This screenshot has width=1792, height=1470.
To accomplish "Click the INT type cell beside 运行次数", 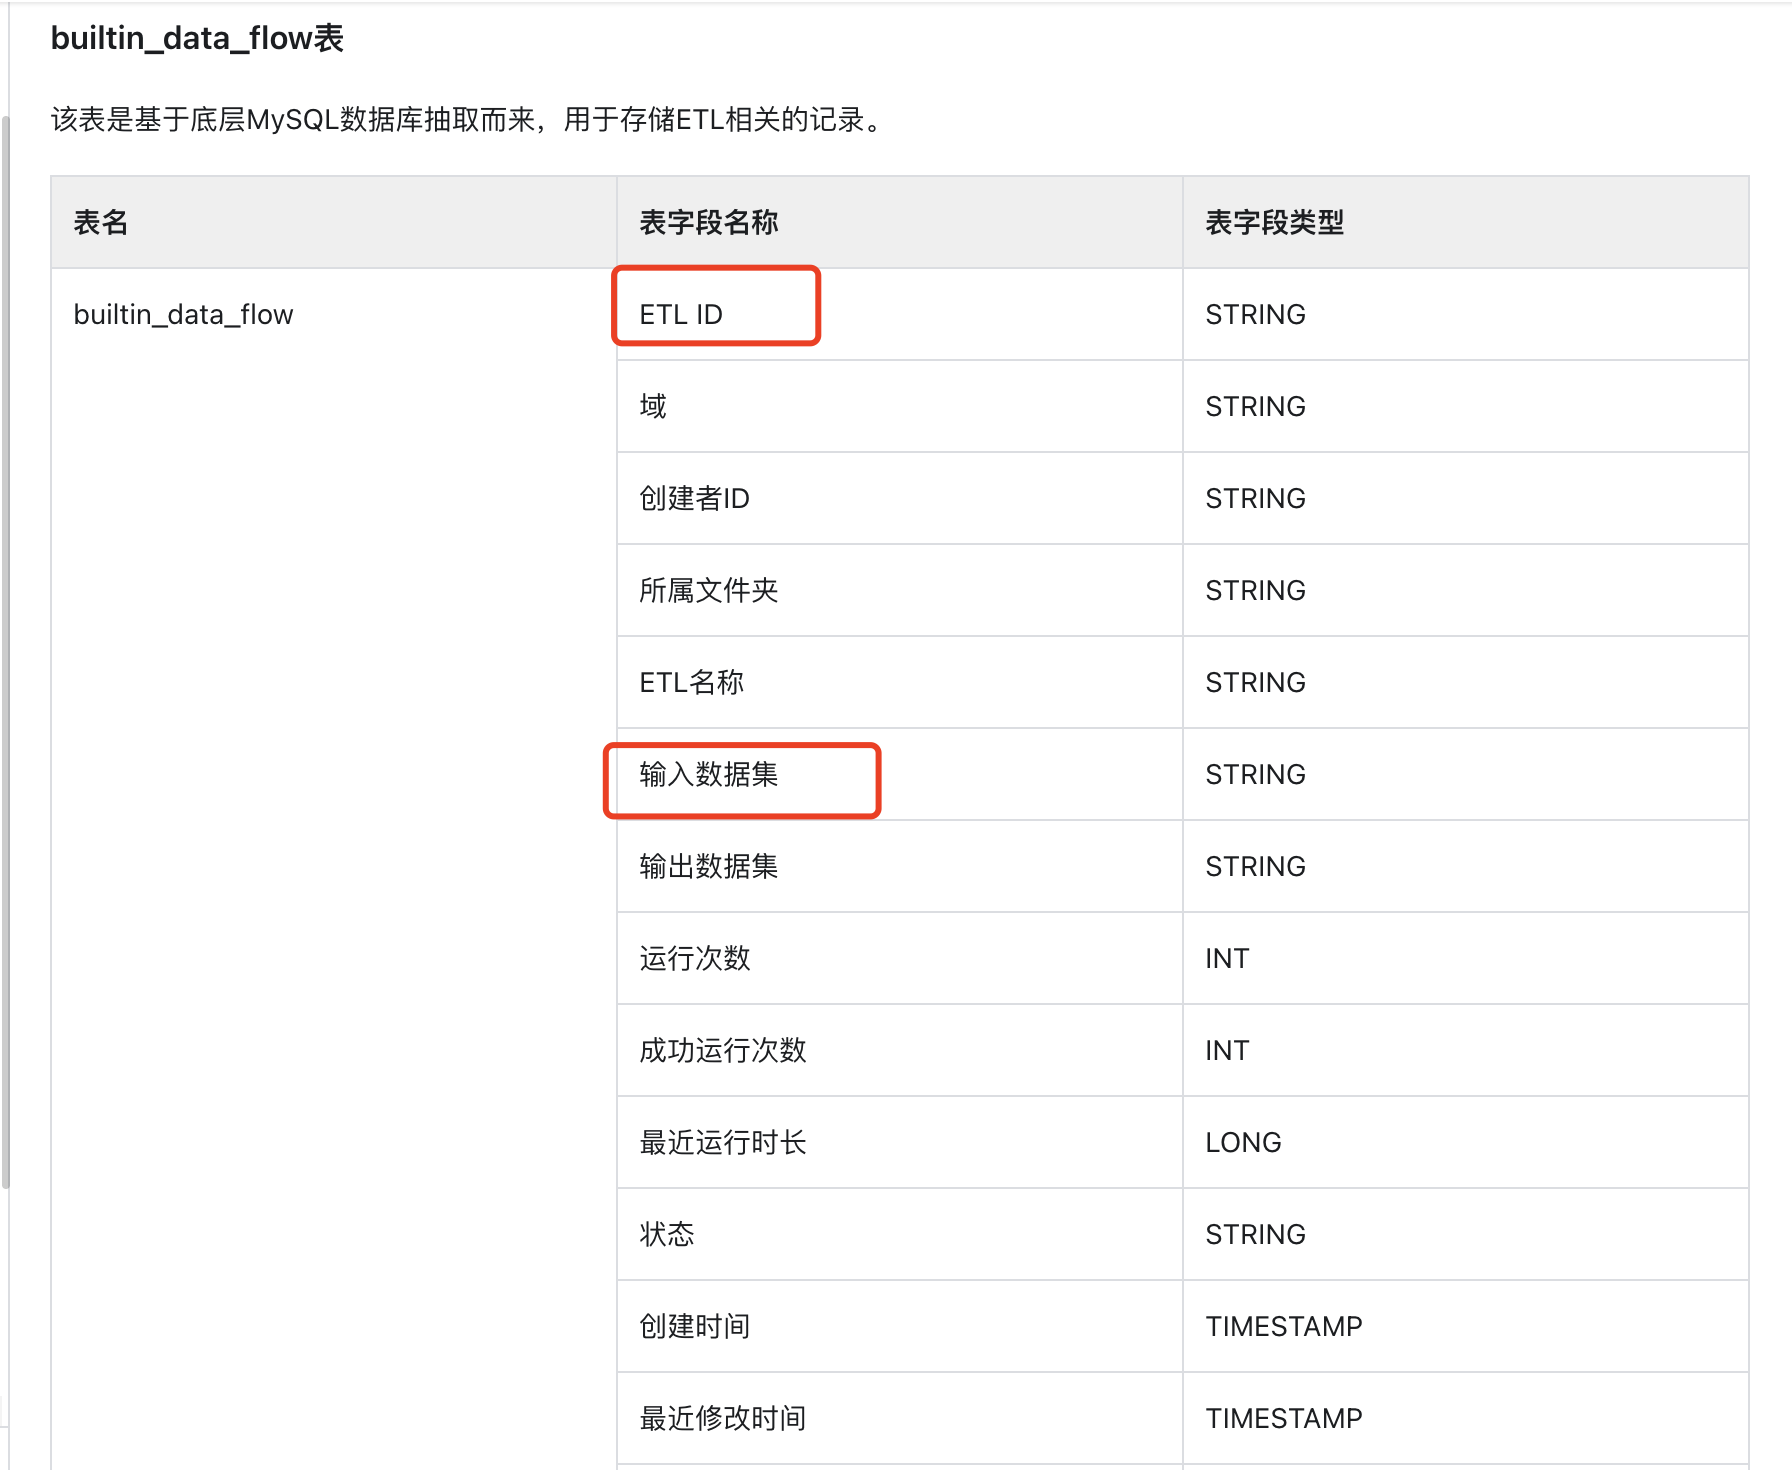I will click(x=1226, y=958).
